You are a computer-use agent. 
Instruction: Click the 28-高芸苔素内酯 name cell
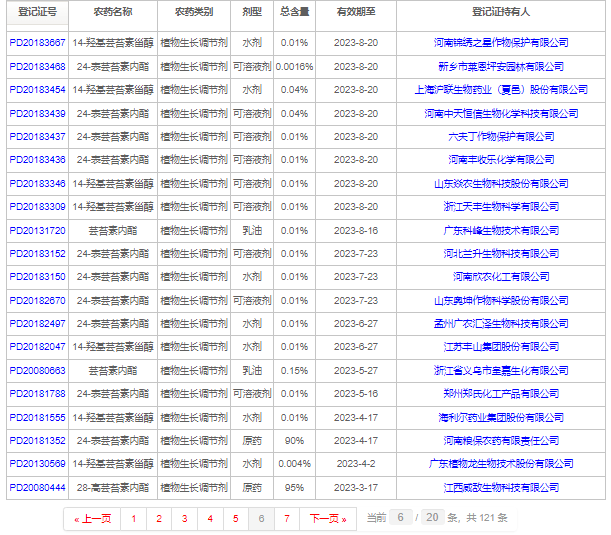(x=113, y=488)
